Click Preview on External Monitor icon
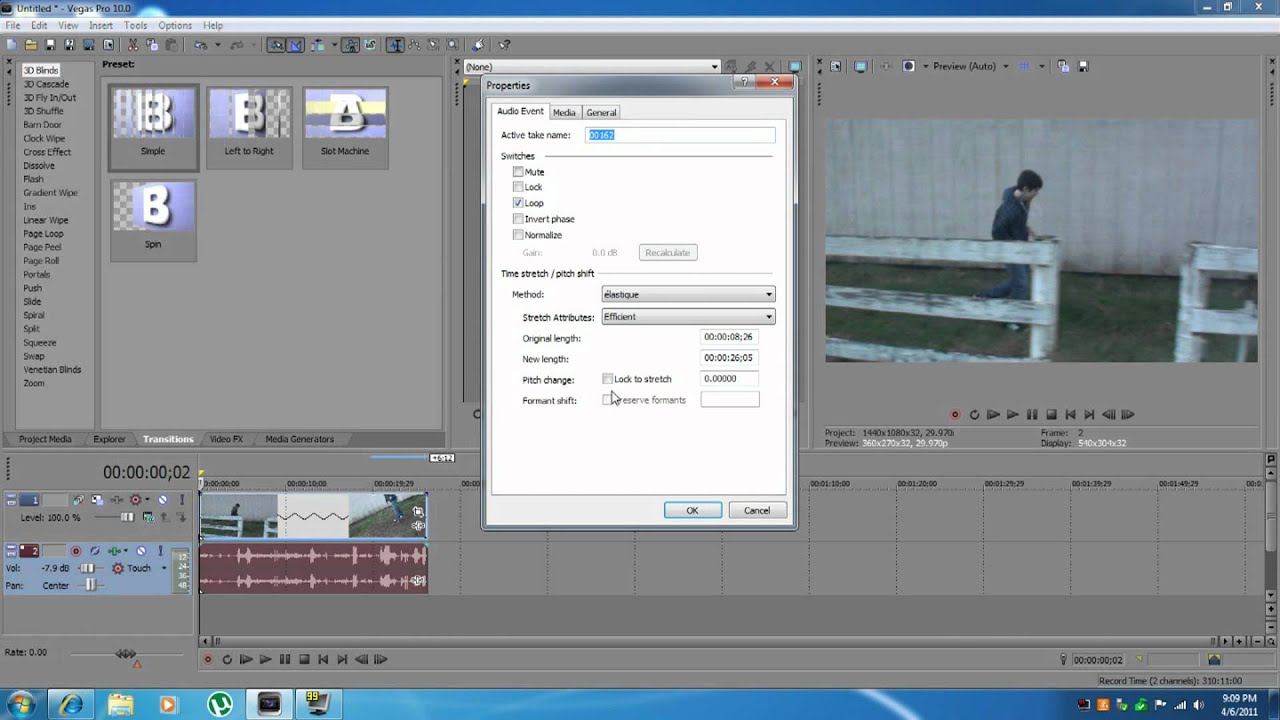 (861, 66)
